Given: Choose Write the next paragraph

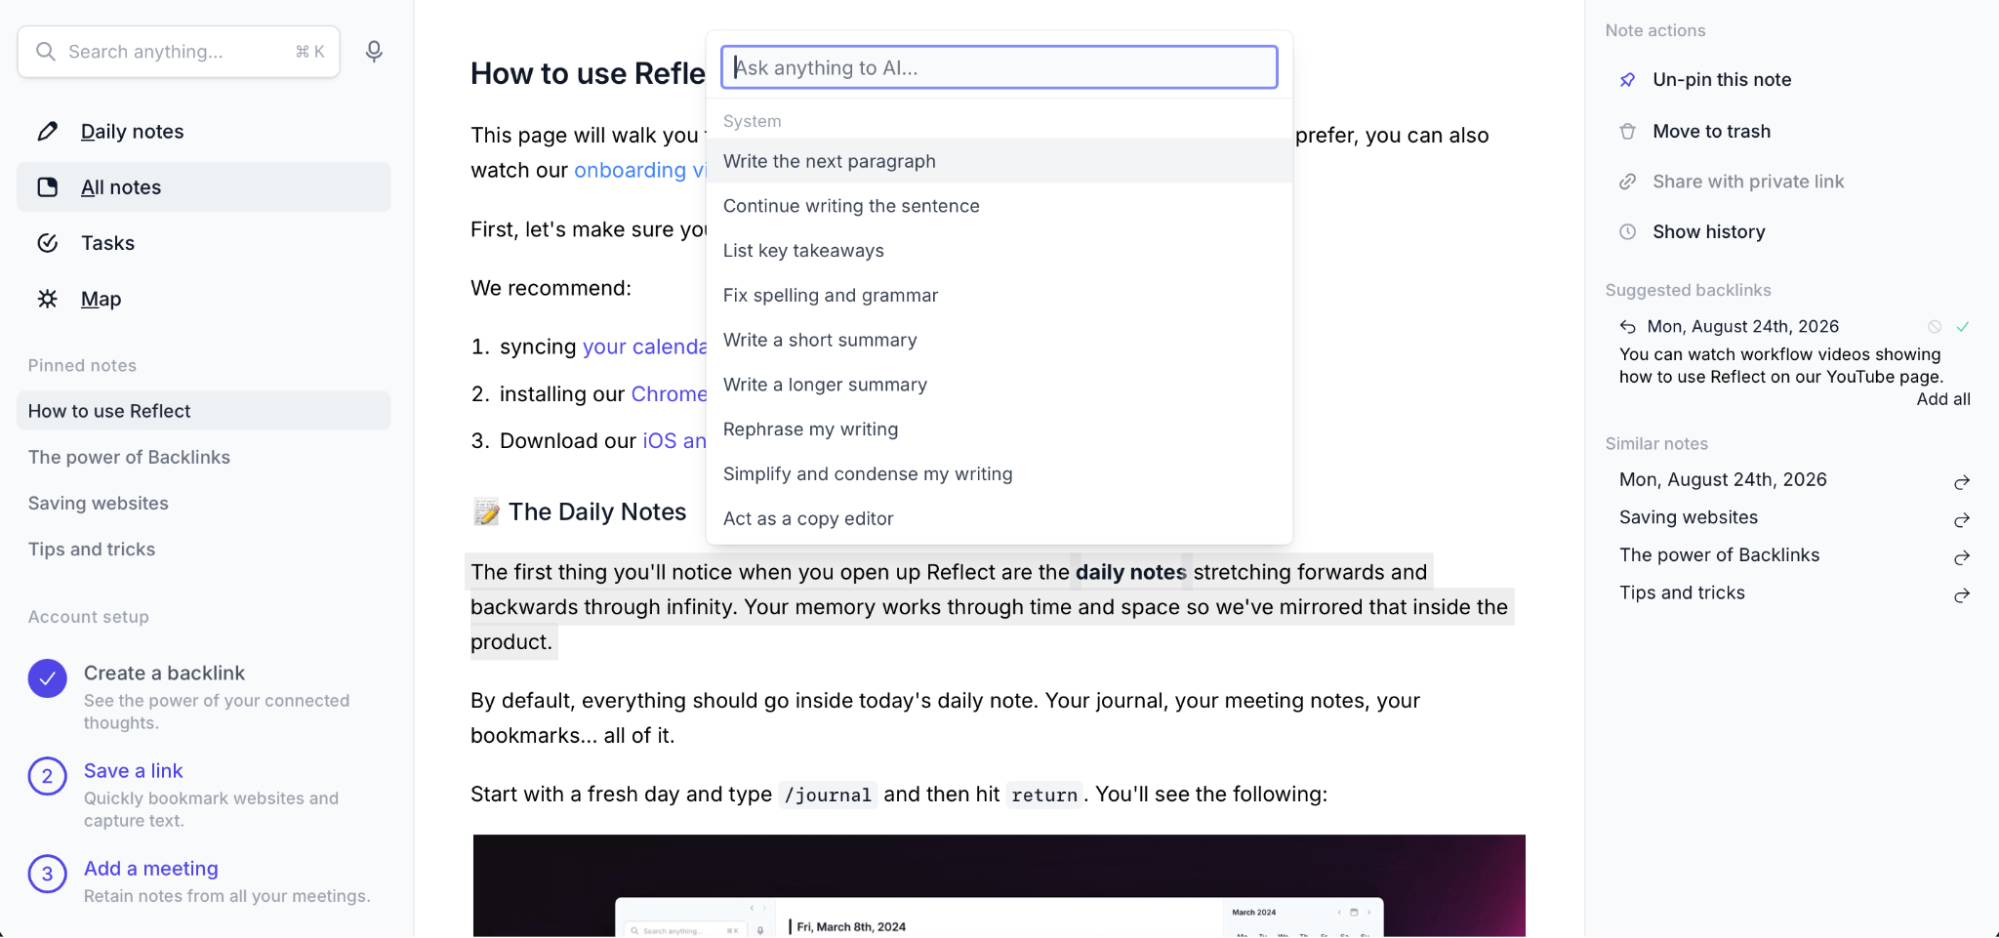Looking at the screenshot, I should click(x=999, y=161).
